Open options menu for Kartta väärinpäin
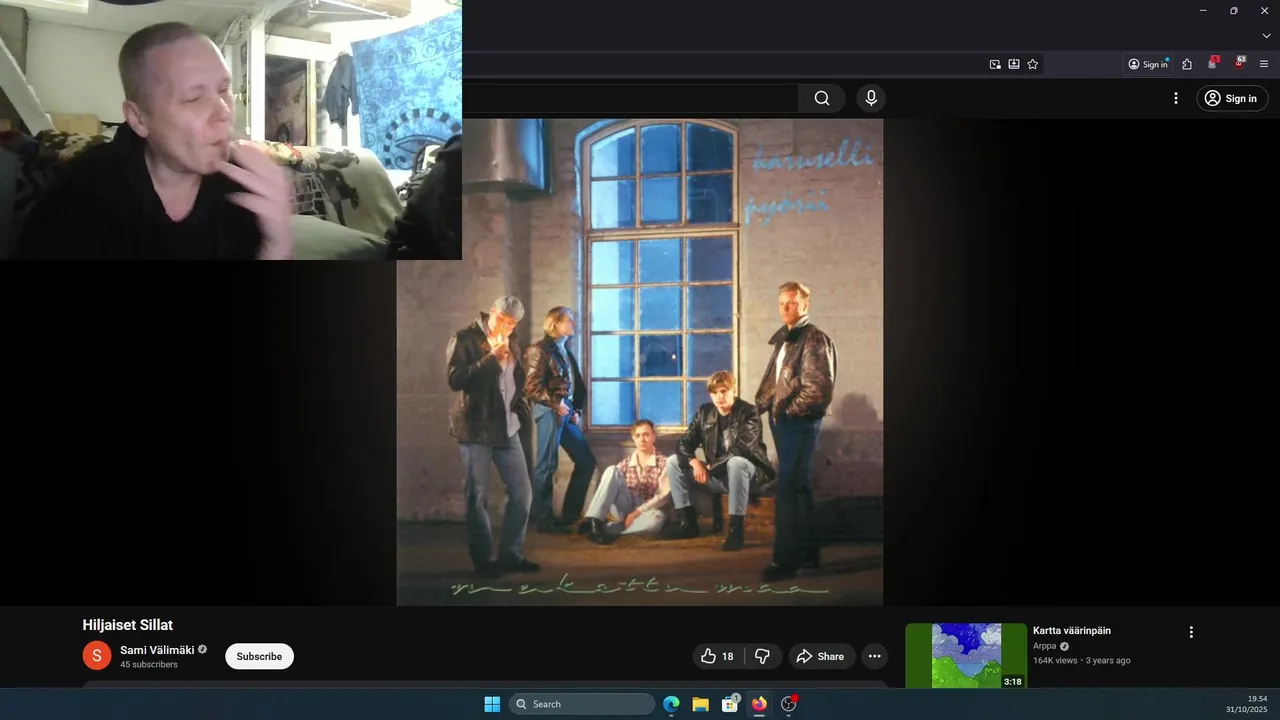 click(x=1191, y=632)
